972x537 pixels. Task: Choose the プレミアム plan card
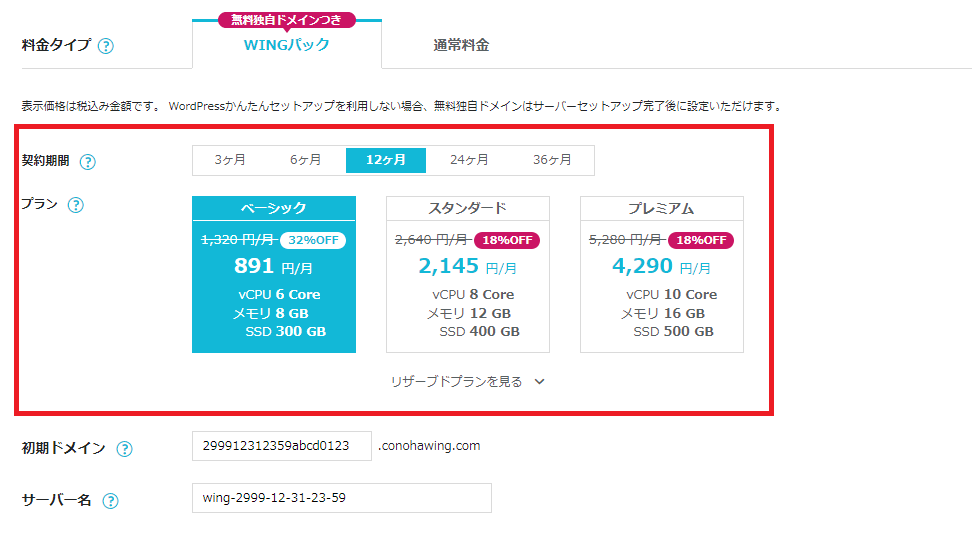click(x=662, y=275)
